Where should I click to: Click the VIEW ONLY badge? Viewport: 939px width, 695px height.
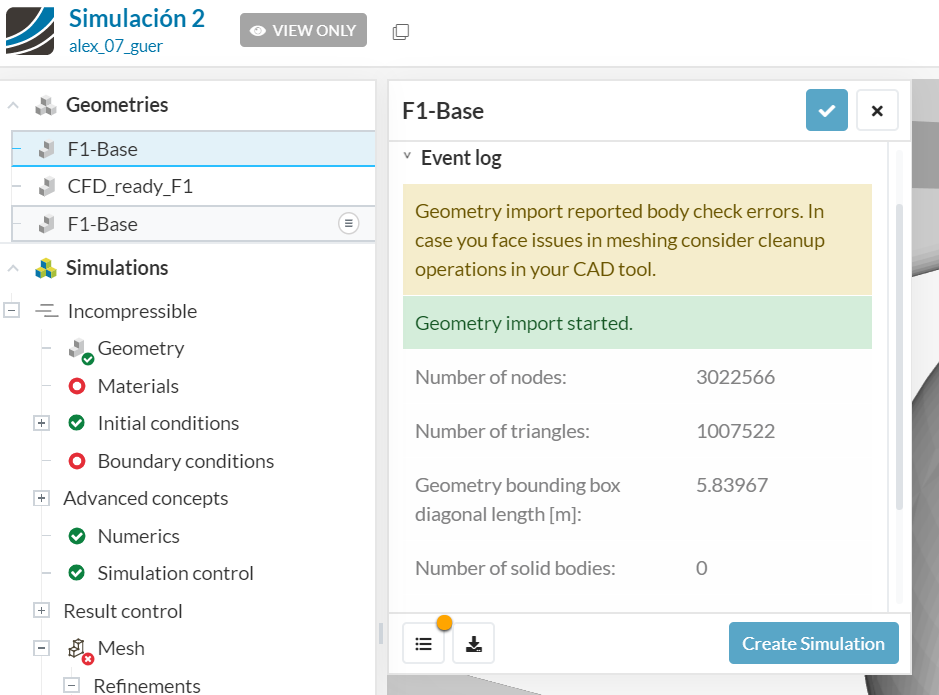pyautogui.click(x=303, y=31)
